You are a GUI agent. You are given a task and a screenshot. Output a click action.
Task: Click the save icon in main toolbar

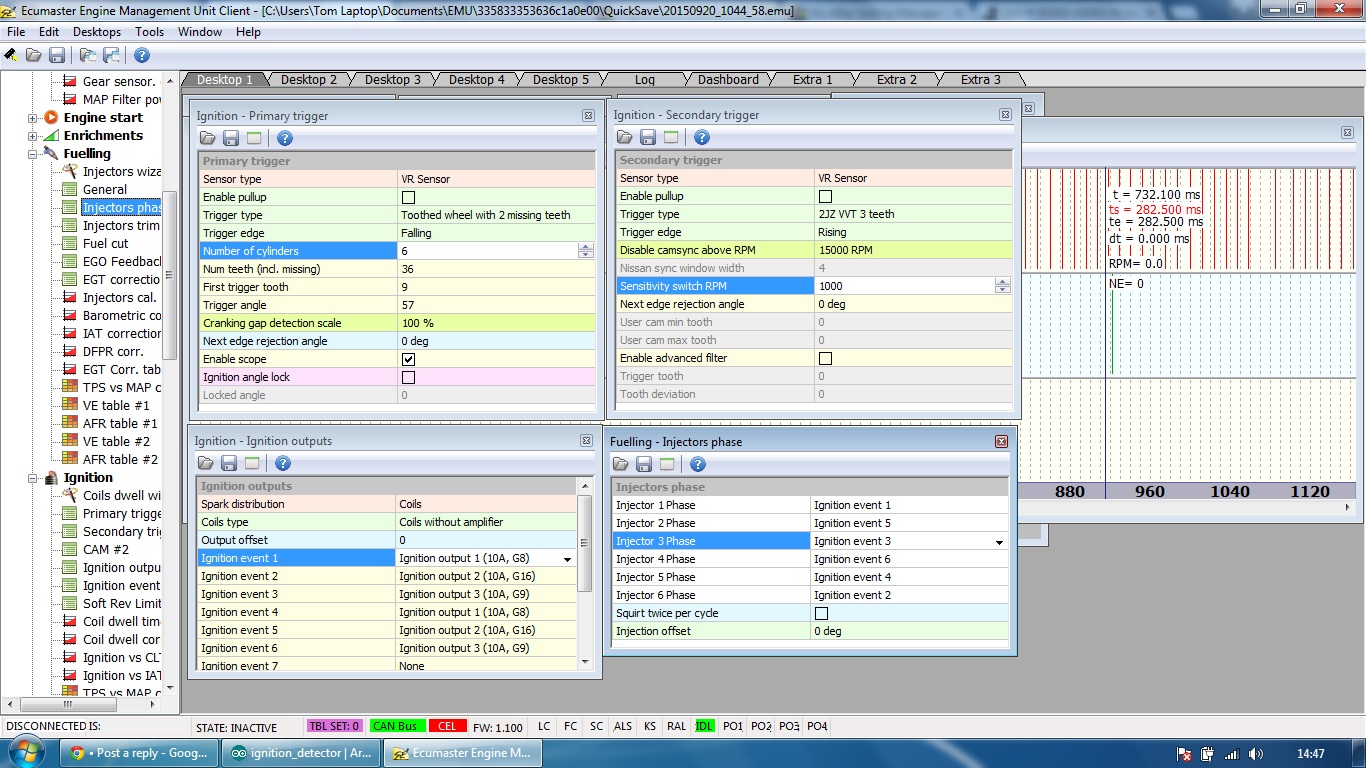point(57,56)
